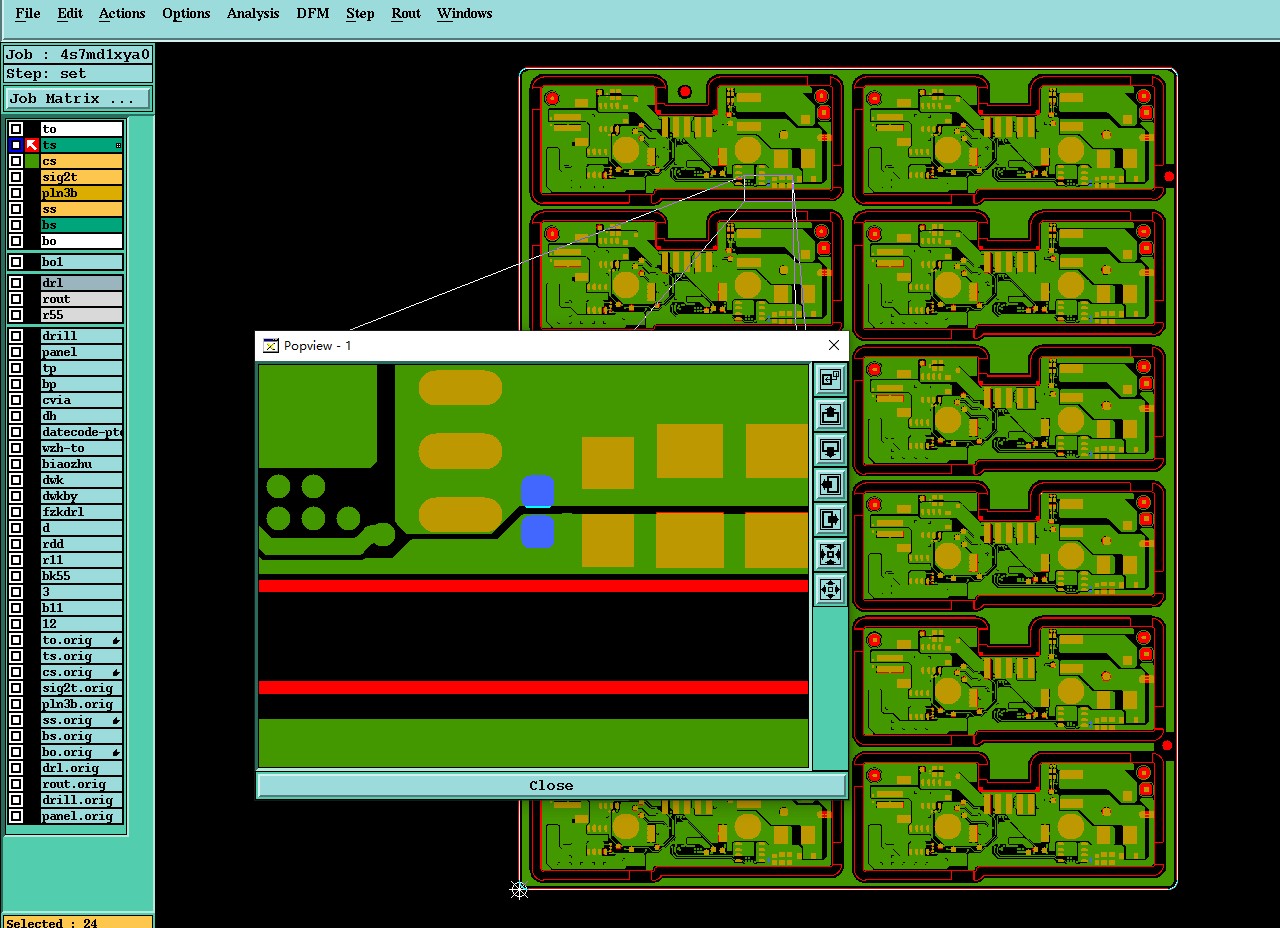
Task: Open the Analysis menu
Action: click(253, 13)
